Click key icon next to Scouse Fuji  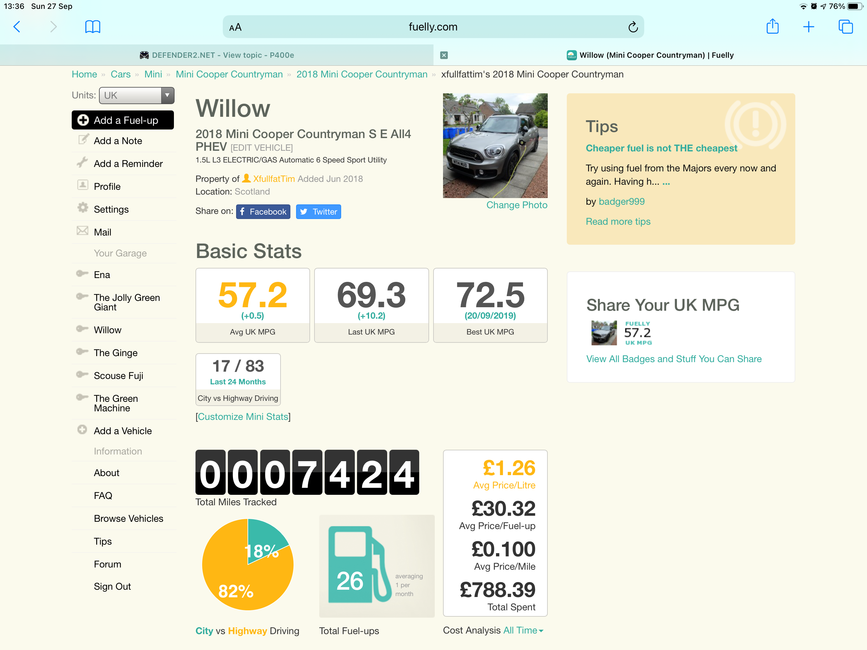coord(82,374)
